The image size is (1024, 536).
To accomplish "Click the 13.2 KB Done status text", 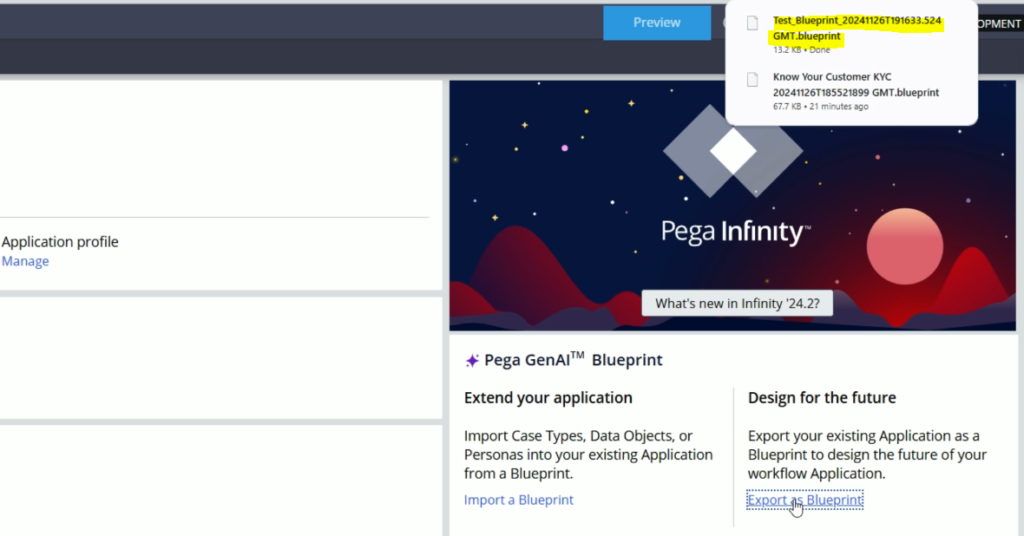I will coord(801,50).
